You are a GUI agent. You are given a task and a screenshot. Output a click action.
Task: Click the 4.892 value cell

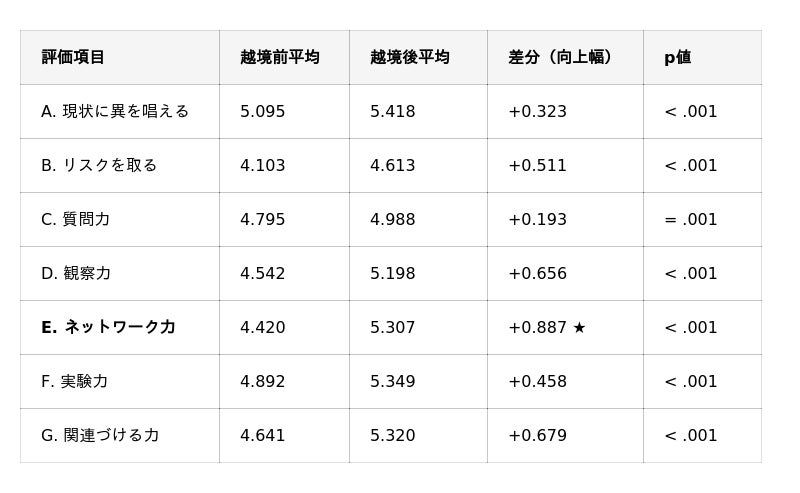point(263,382)
